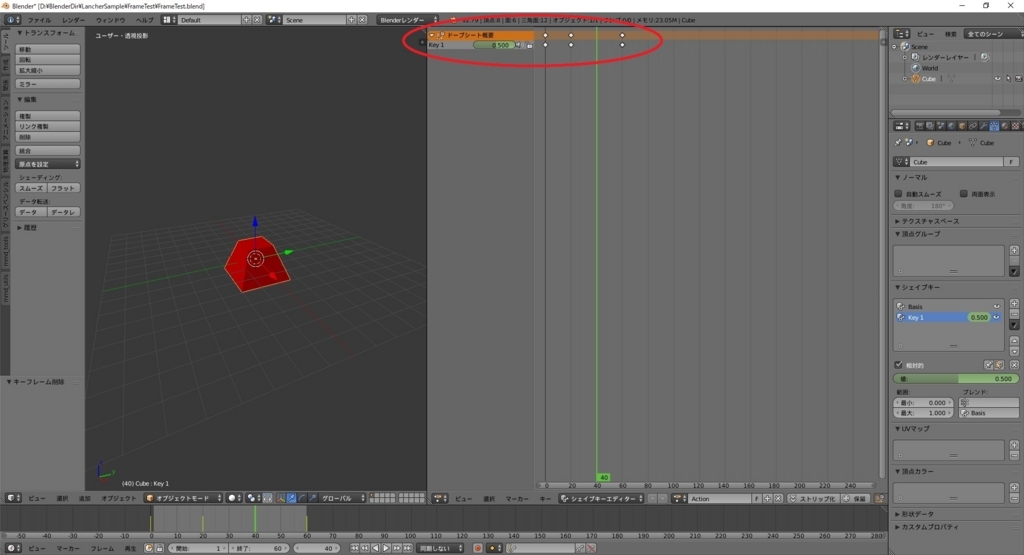Select the World item in the outliner
This screenshot has height=555, width=1024.
[x=930, y=68]
